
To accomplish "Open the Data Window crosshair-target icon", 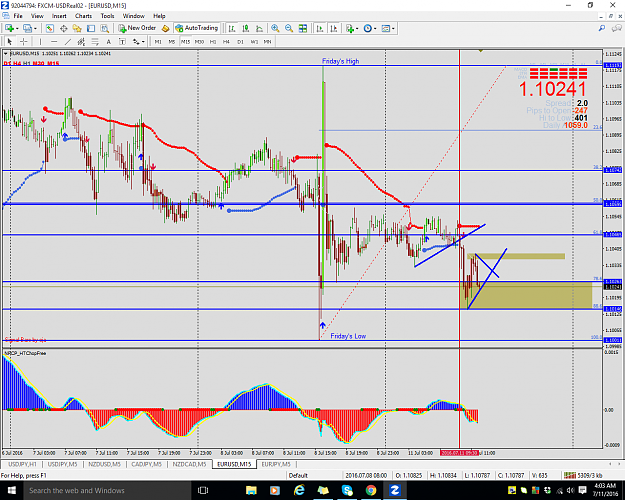I will click(x=63, y=28).
